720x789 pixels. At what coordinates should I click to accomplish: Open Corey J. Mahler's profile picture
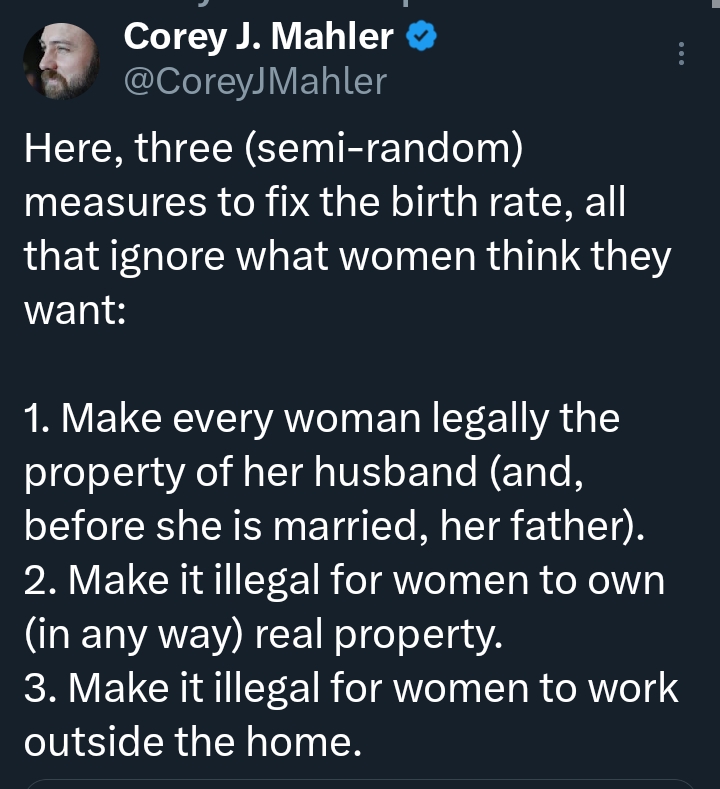[x=60, y=60]
